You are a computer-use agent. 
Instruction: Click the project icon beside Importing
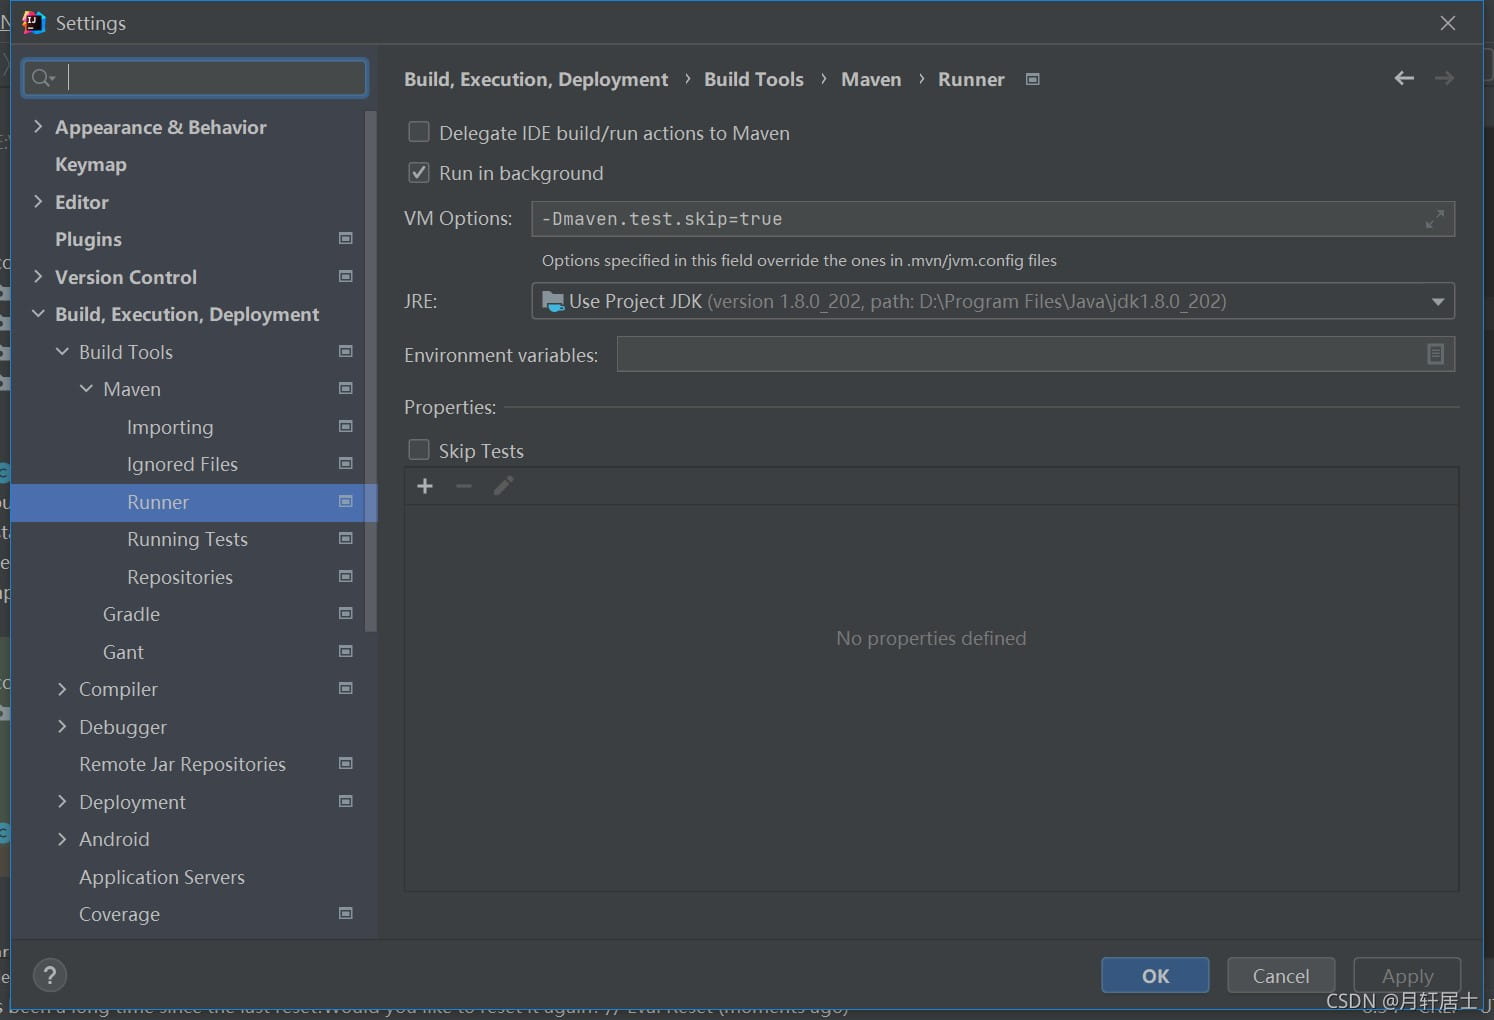pos(346,426)
